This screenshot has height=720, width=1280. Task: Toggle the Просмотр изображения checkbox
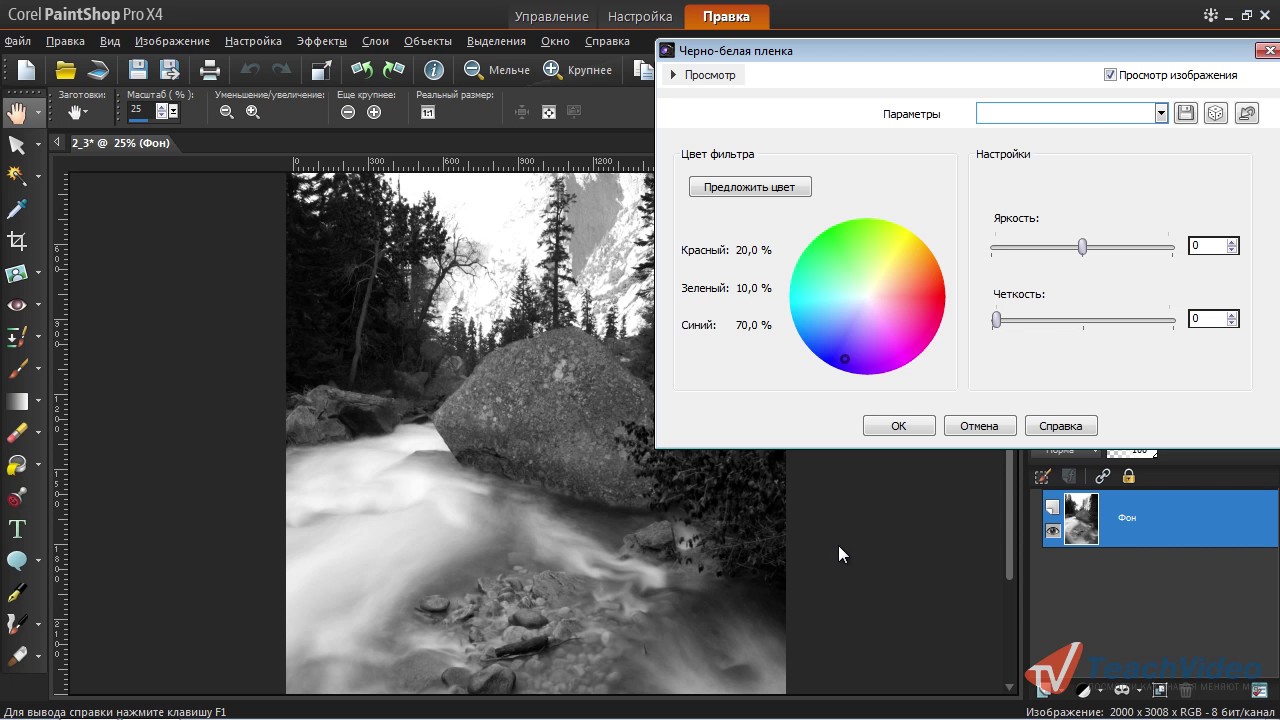pyautogui.click(x=1110, y=75)
